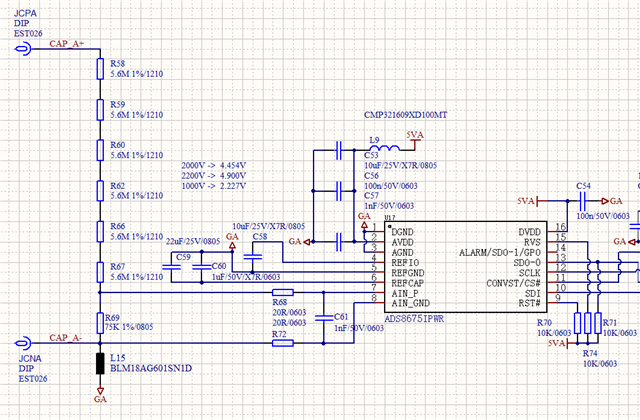Select capacitor C58 symbol
640x420 pixels.
click(252, 257)
